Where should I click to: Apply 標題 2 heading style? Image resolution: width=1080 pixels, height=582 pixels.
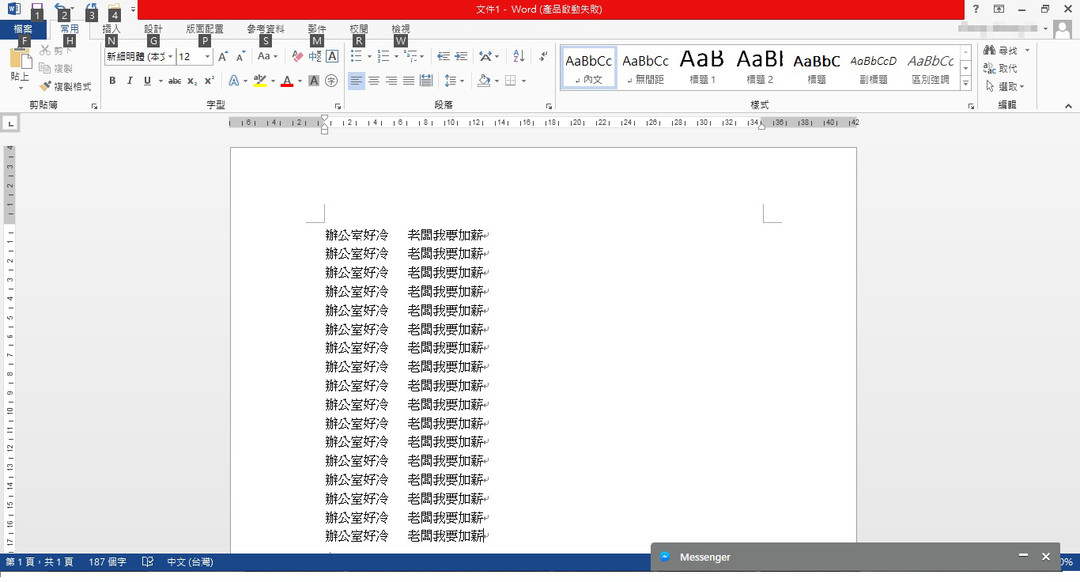click(760, 67)
